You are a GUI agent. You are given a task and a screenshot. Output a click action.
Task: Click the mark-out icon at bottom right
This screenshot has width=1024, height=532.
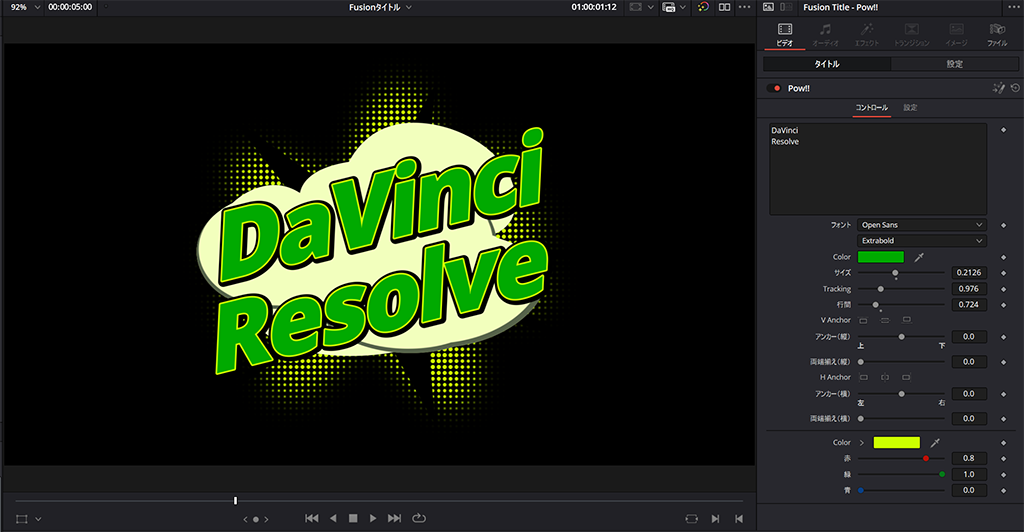click(x=739, y=519)
